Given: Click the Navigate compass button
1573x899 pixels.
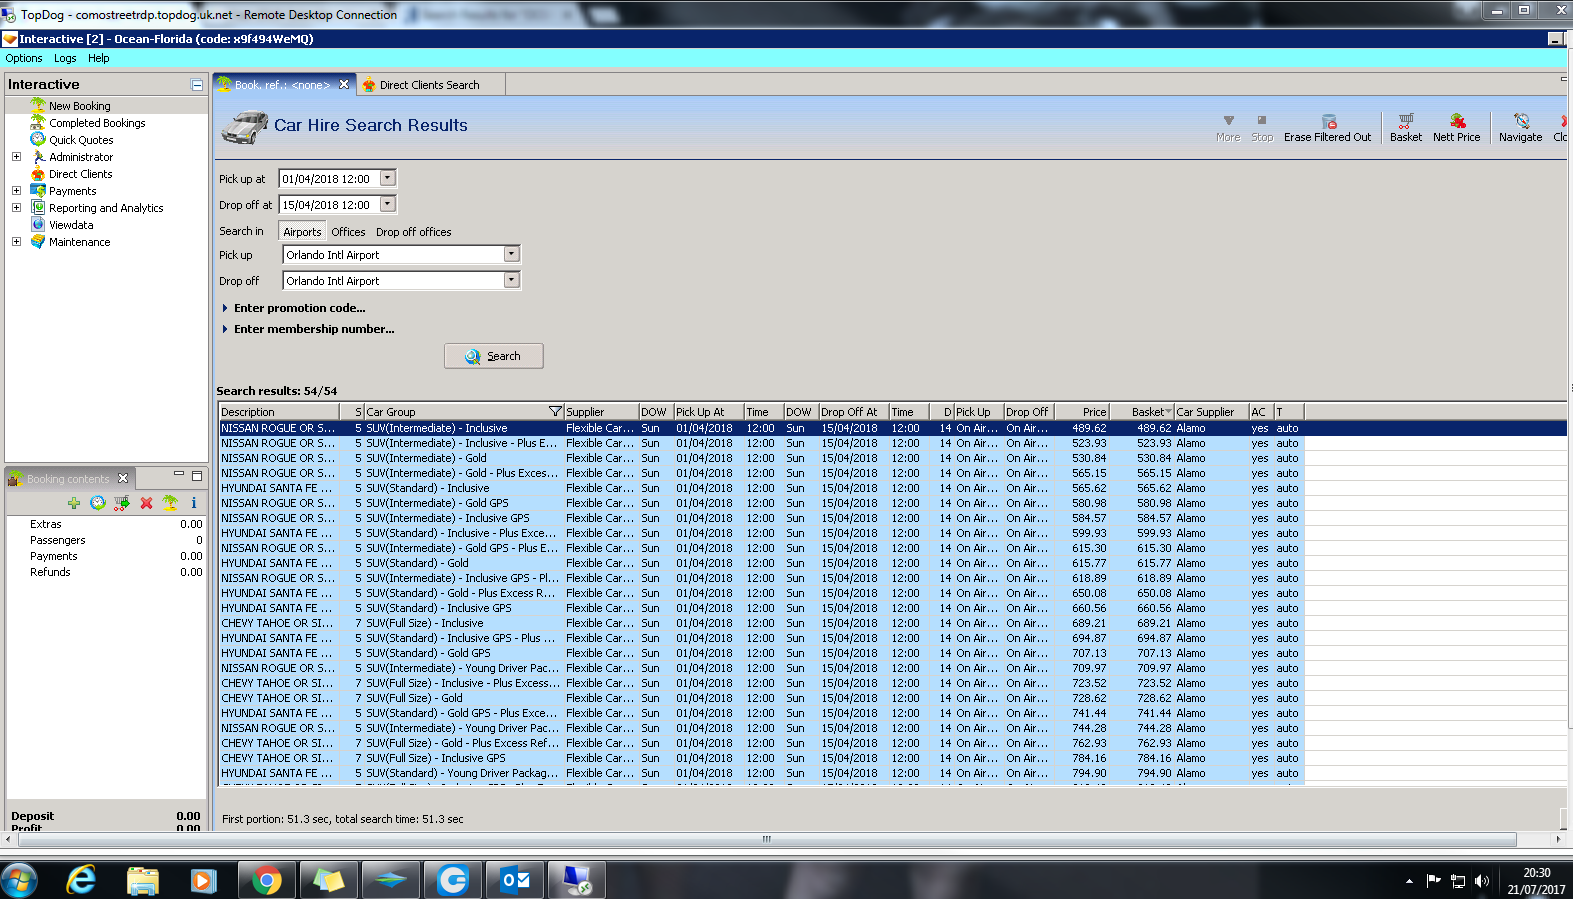Looking at the screenshot, I should (1520, 128).
